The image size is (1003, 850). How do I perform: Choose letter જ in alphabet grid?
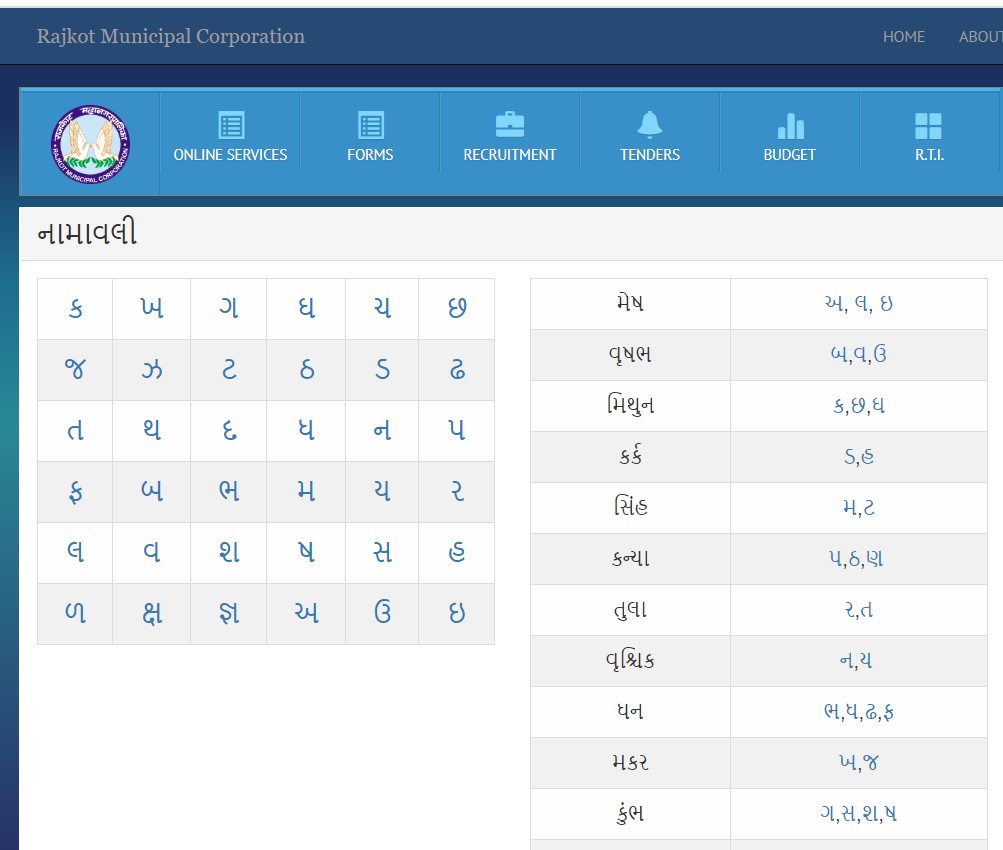tap(75, 369)
